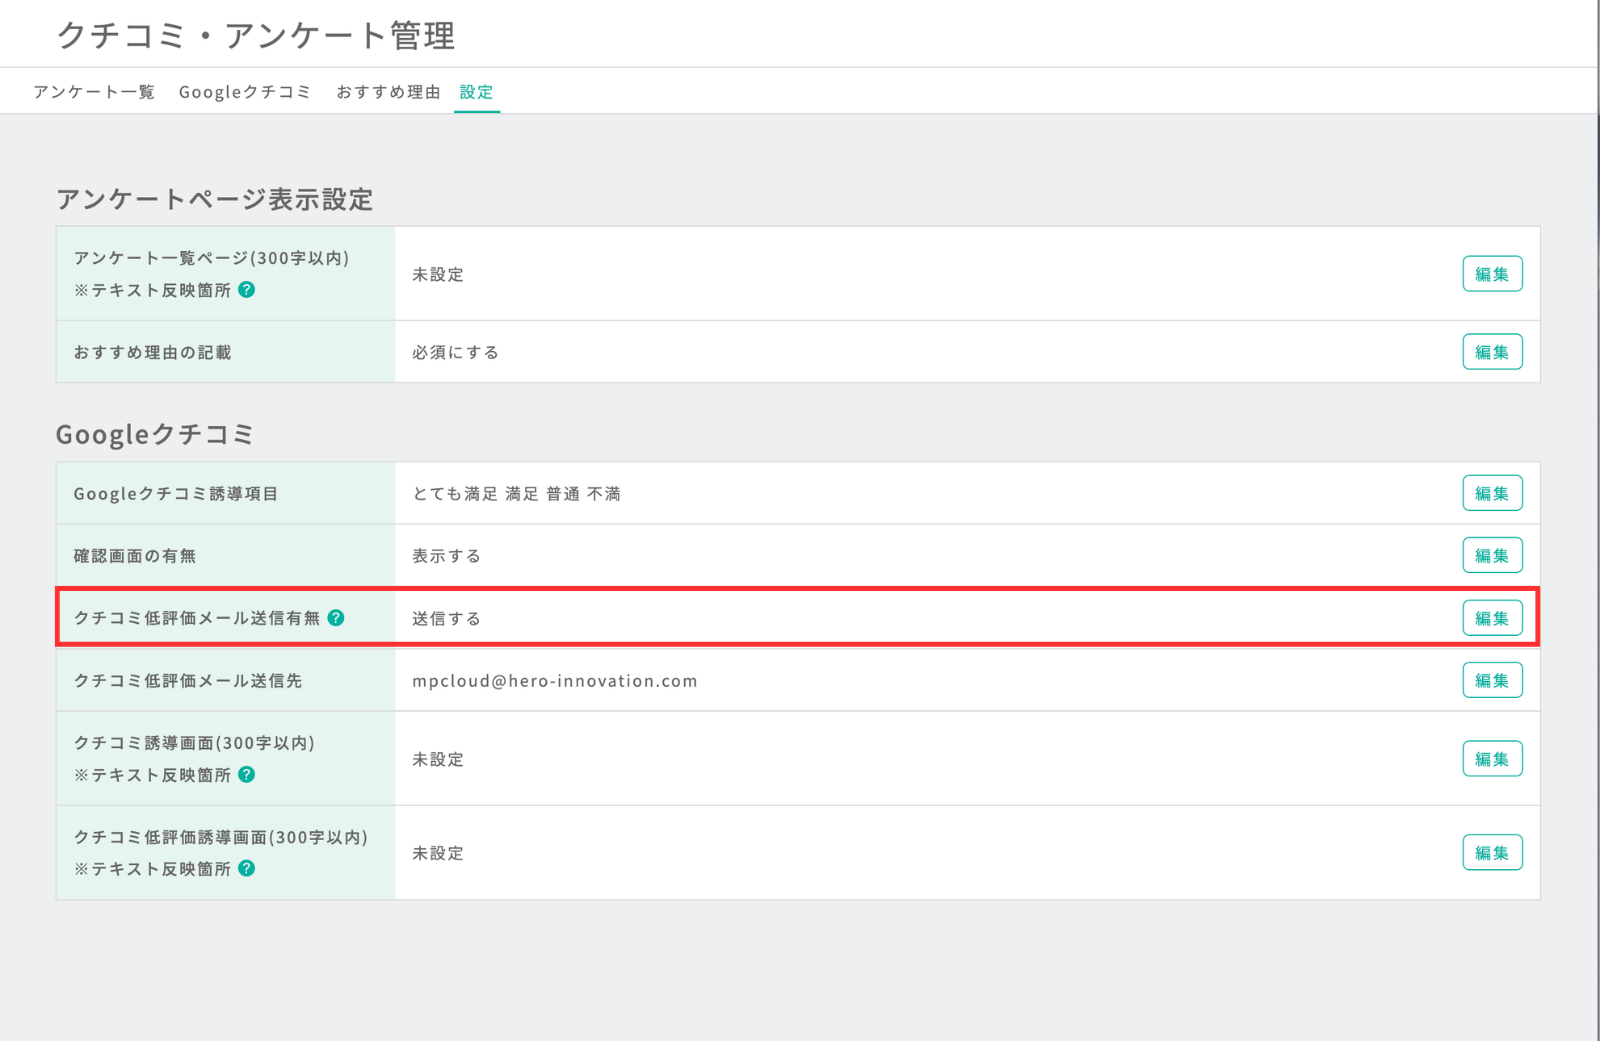This screenshot has width=1600, height=1041.
Task: Open help icon under クチコミ低評価誘導画面(300字以内)
Action: click(247, 868)
